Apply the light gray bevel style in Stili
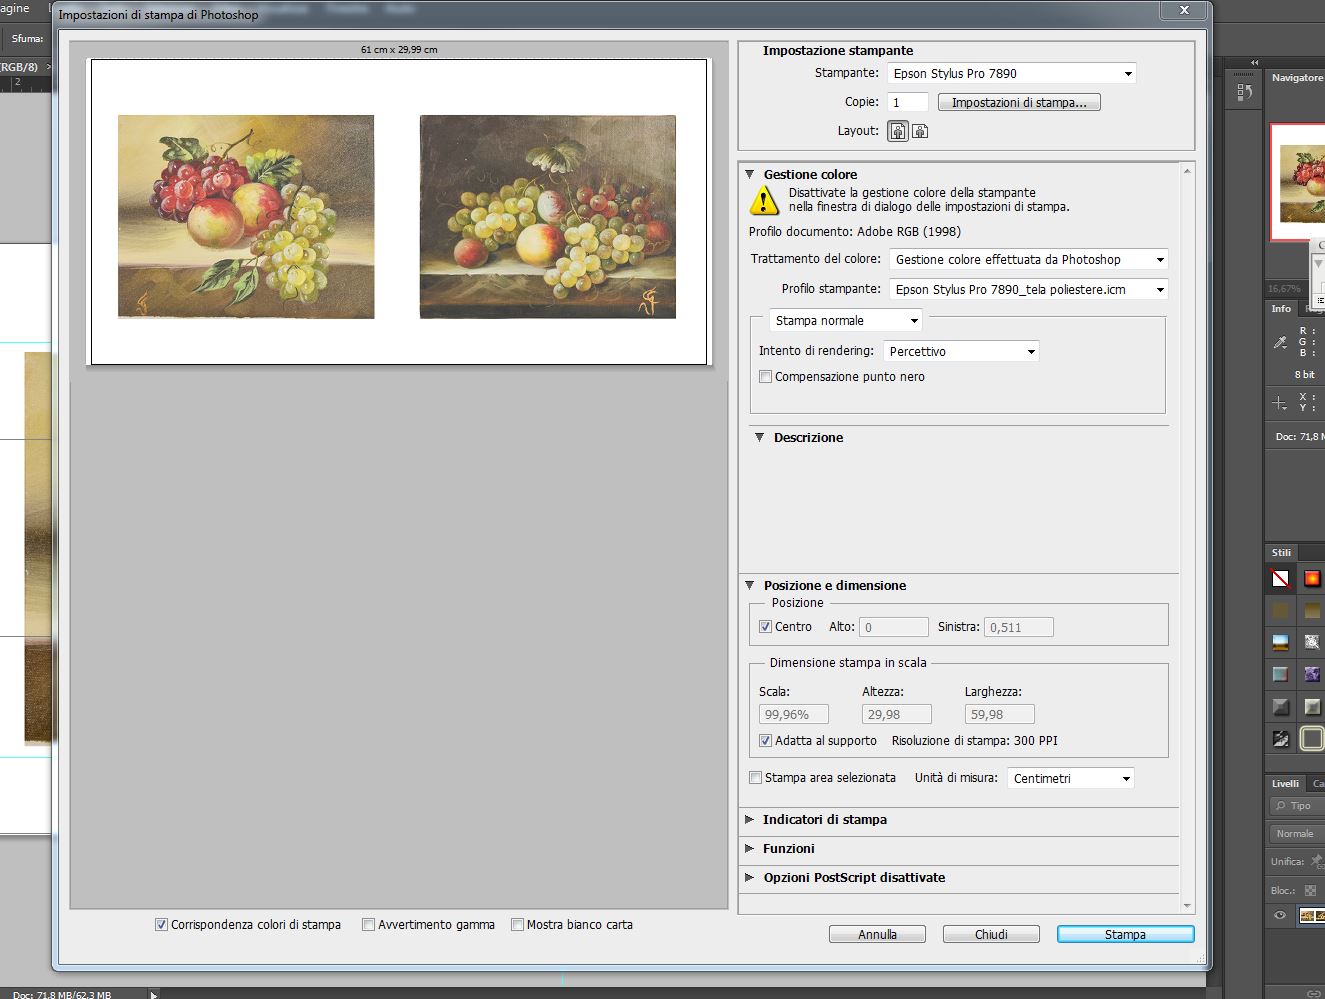This screenshot has height=999, width=1325. click(1311, 707)
